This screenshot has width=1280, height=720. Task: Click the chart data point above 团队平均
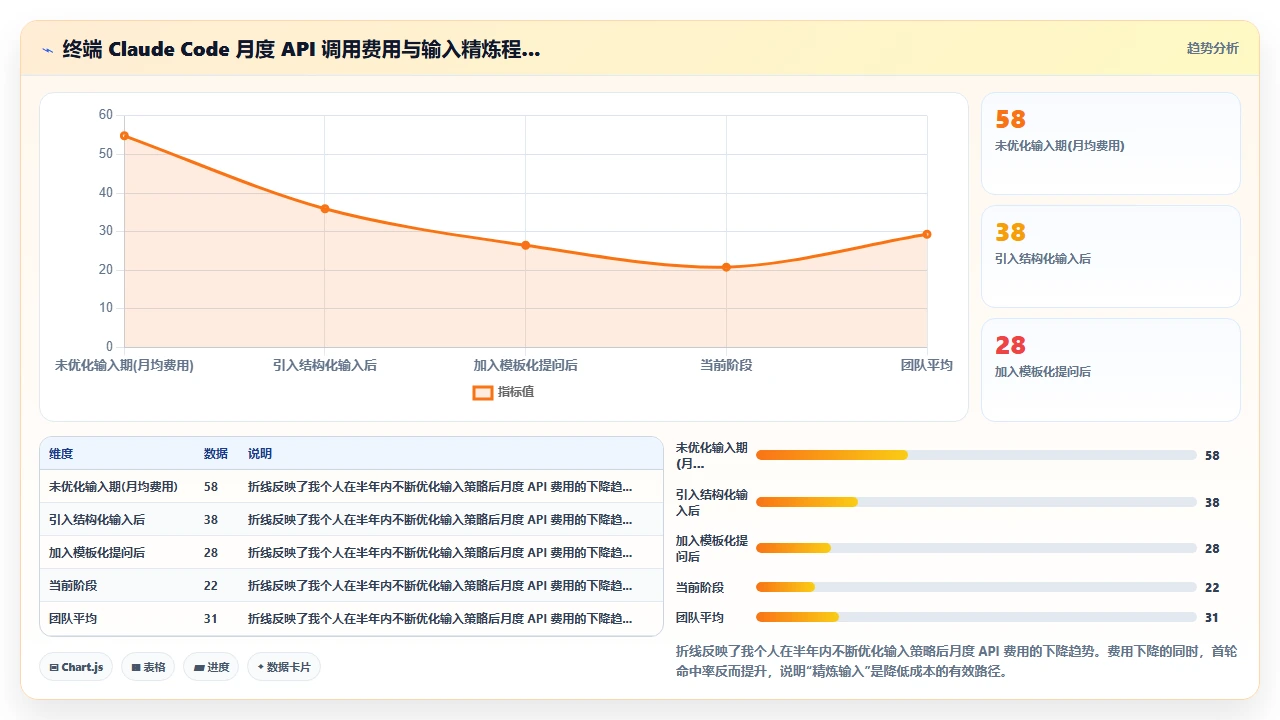tap(927, 234)
